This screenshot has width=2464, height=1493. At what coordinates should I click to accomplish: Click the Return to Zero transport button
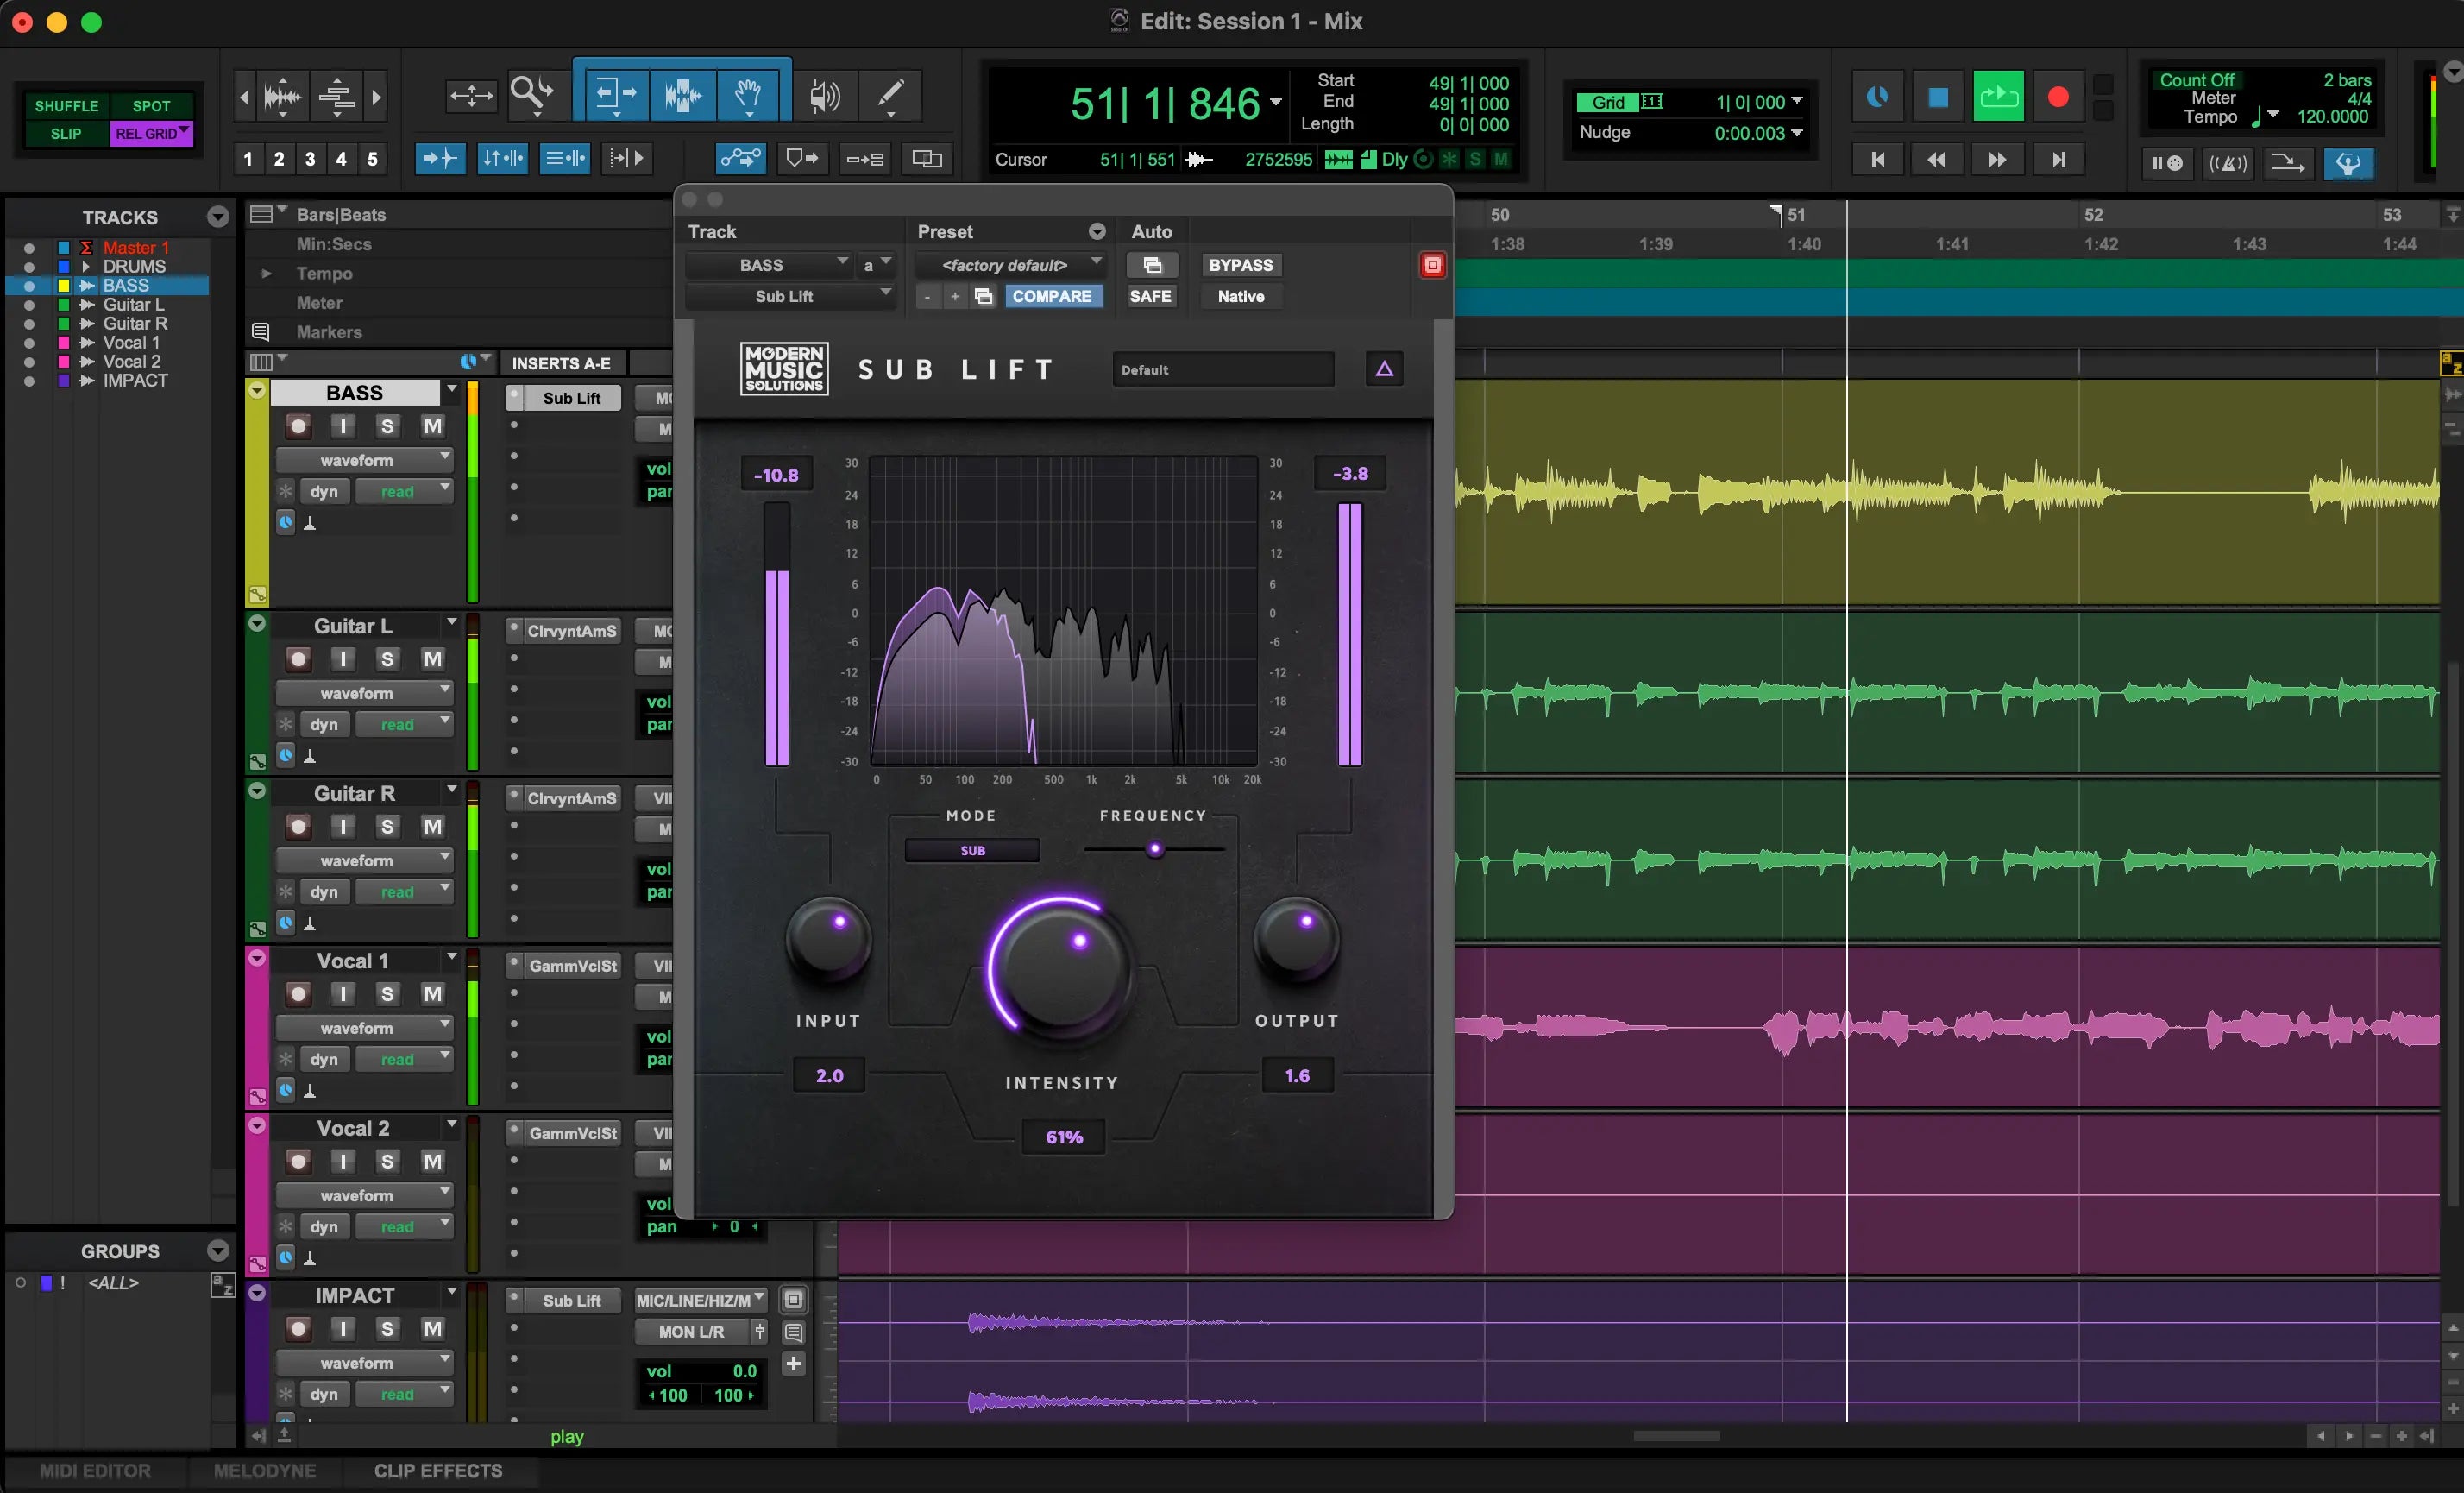[x=1877, y=160]
